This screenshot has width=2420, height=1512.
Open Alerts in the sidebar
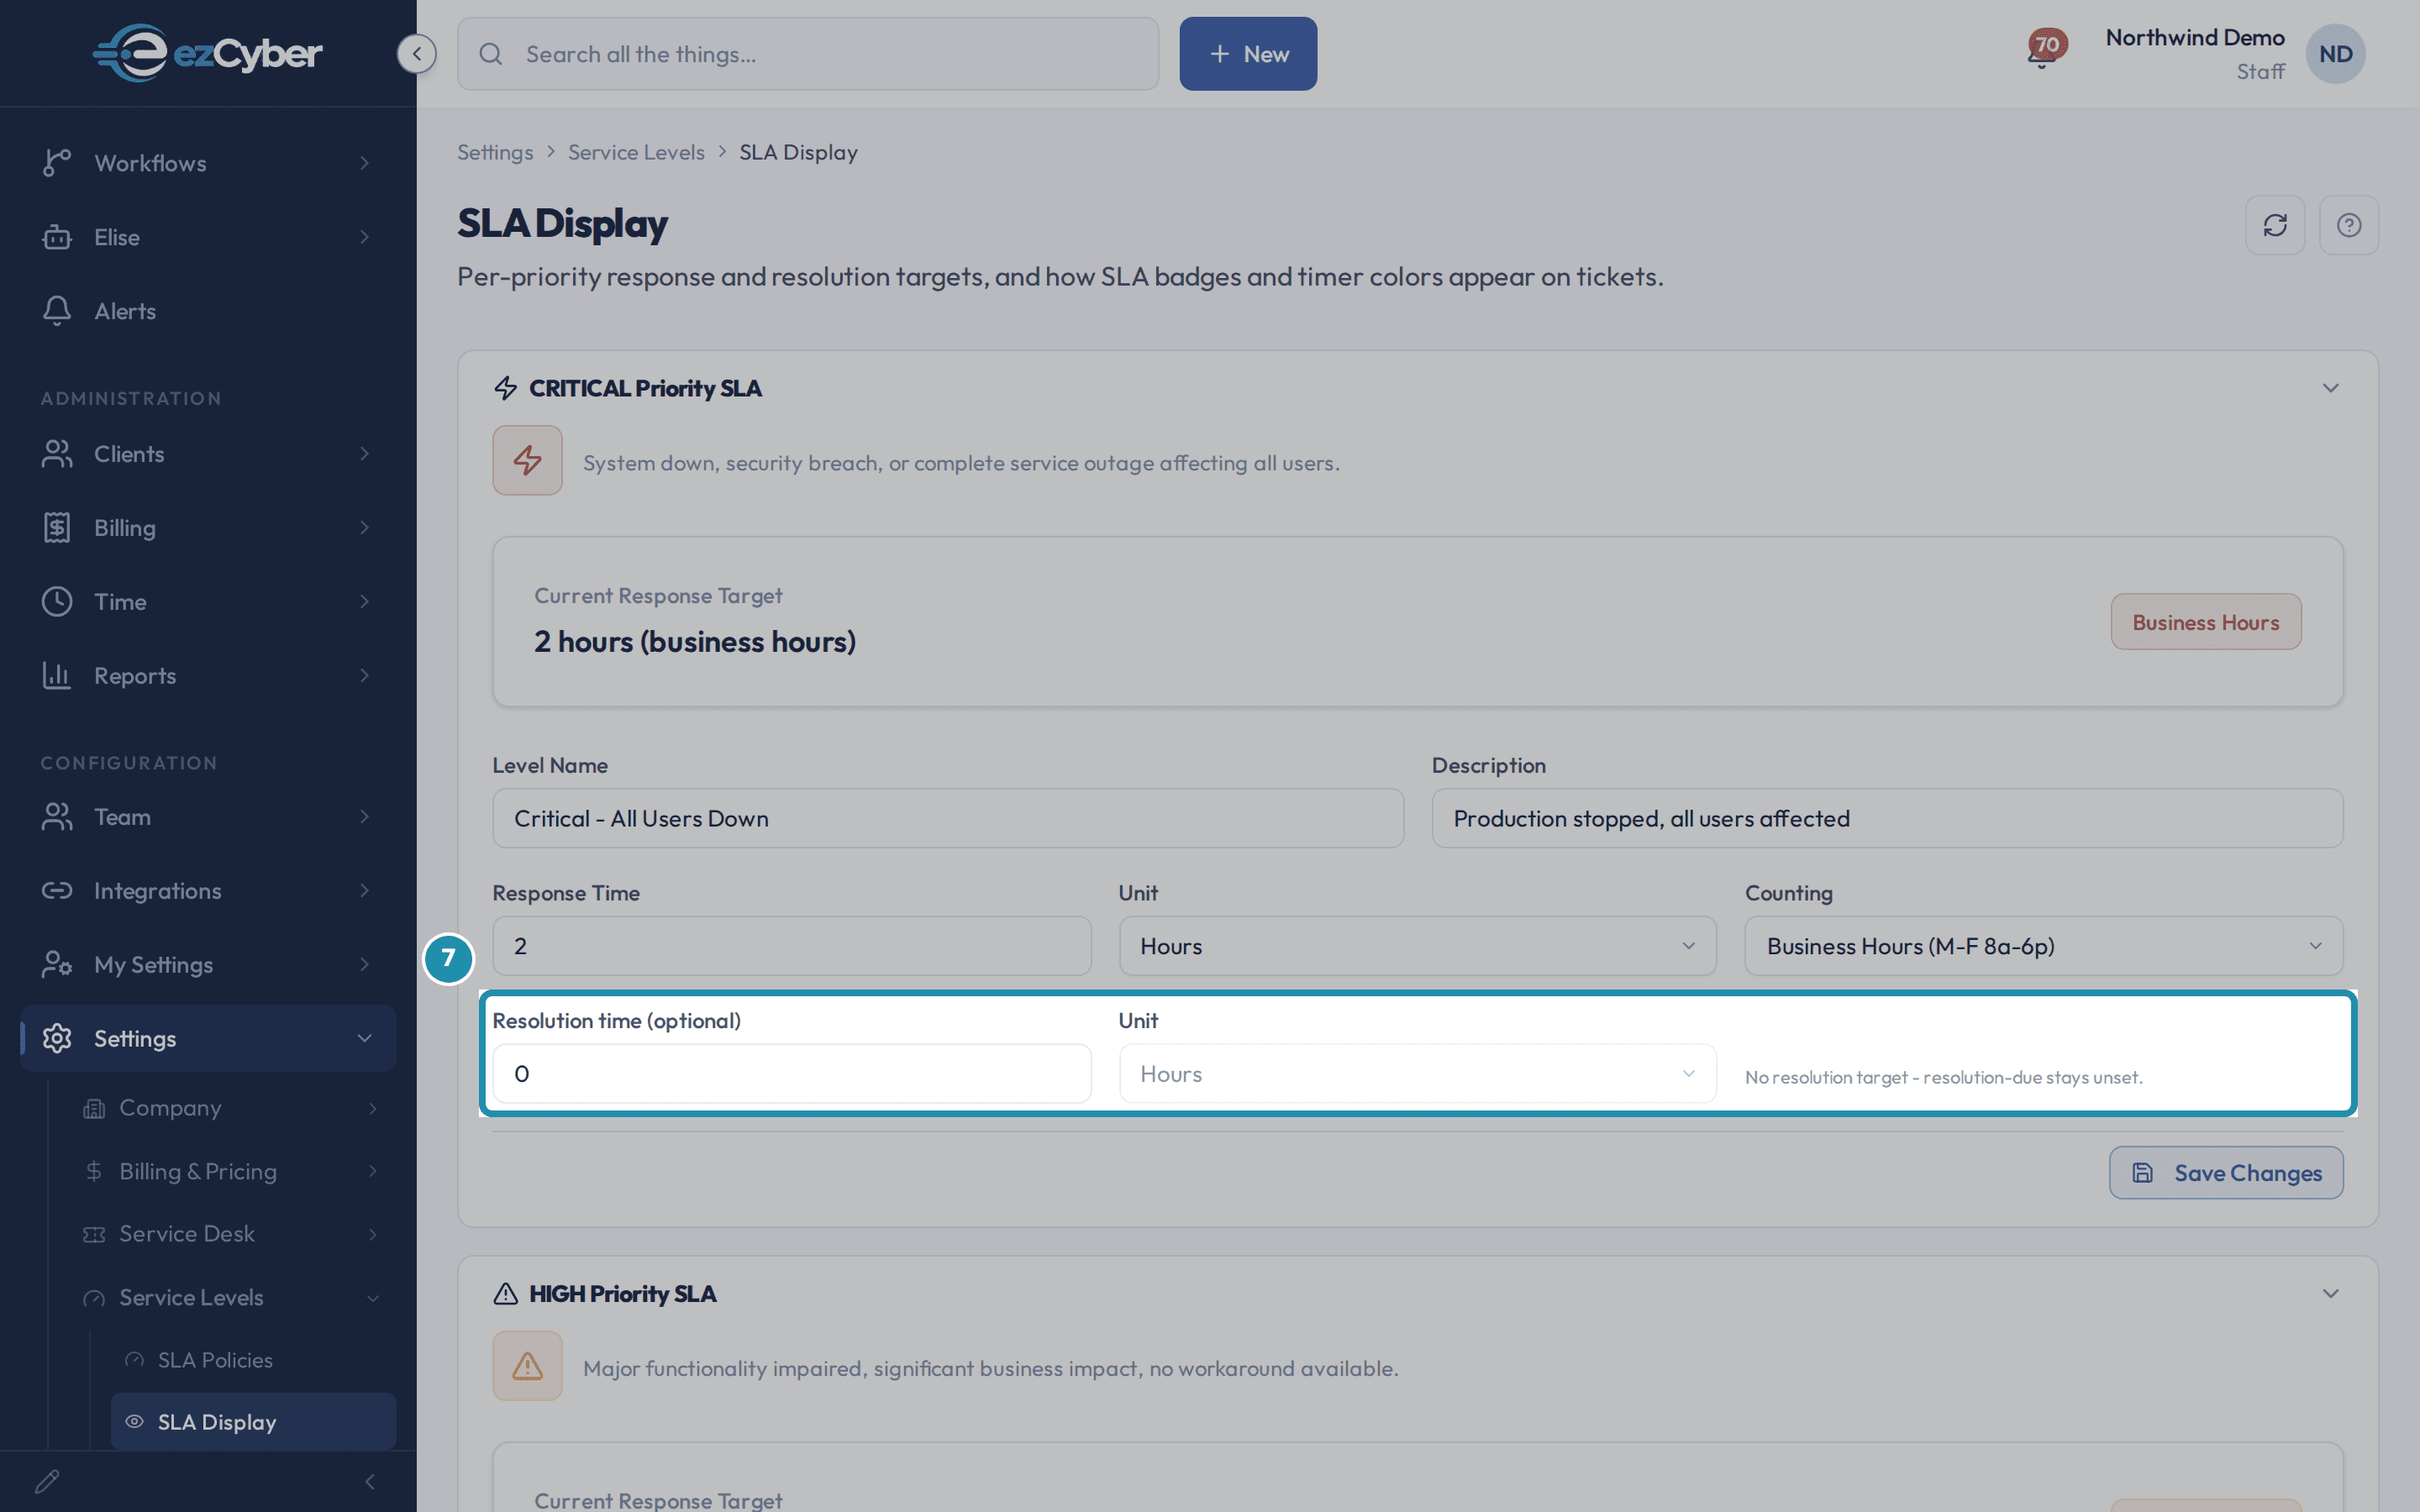pos(208,311)
